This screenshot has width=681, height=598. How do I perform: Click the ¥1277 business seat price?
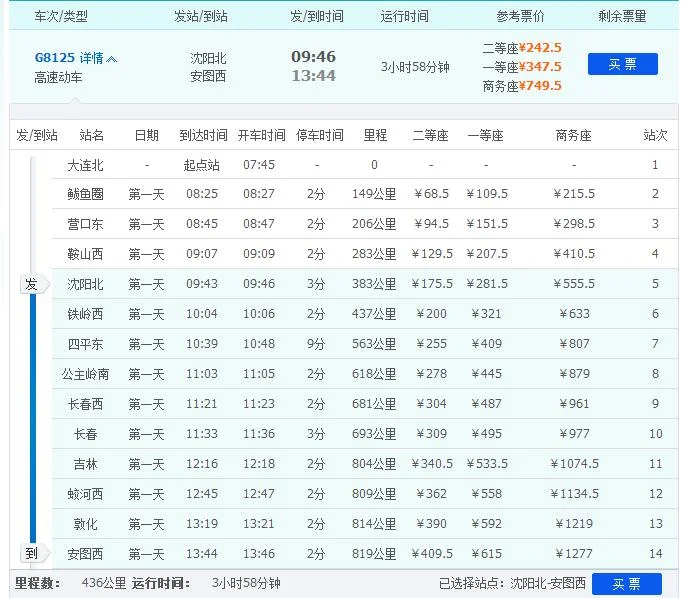574,554
